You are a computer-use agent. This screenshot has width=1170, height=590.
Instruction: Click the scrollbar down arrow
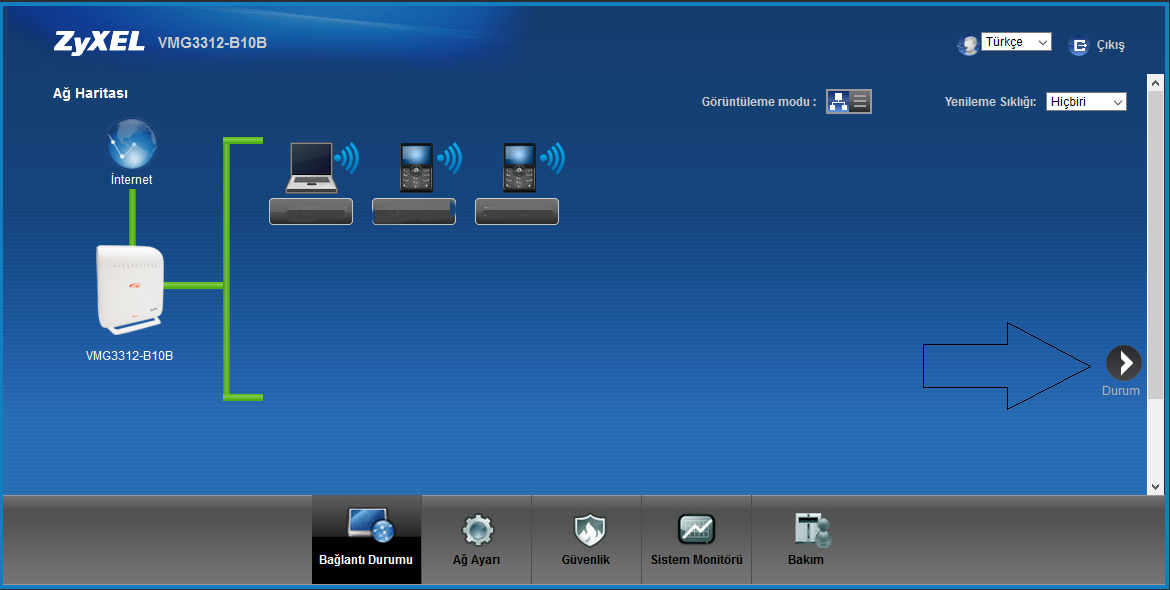[x=1156, y=486]
